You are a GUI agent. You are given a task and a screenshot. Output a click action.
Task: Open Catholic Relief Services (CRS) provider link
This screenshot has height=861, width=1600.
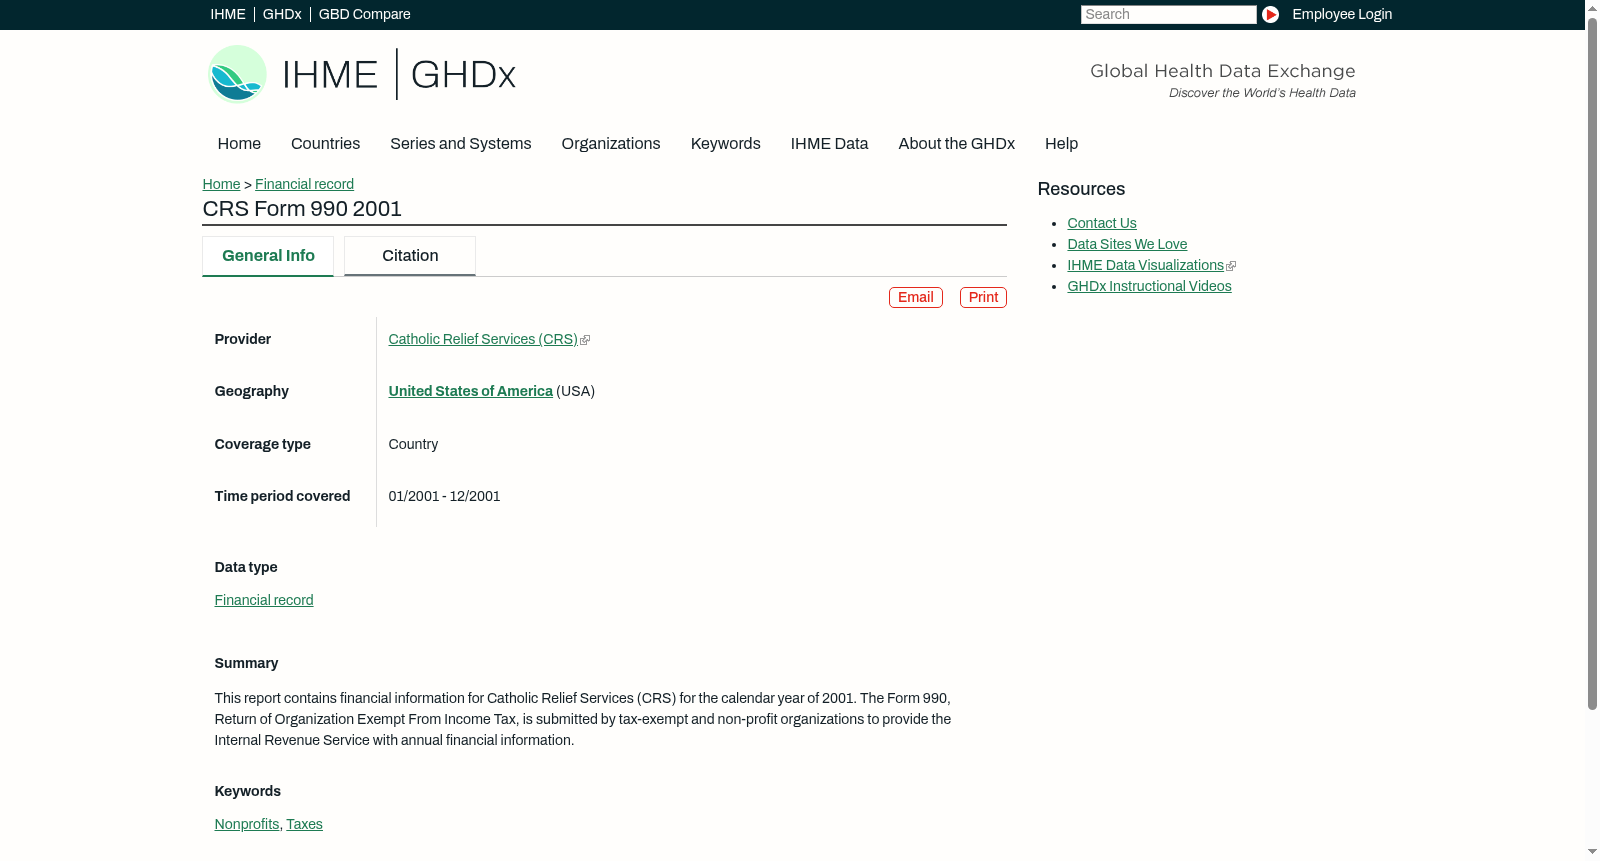483,340
